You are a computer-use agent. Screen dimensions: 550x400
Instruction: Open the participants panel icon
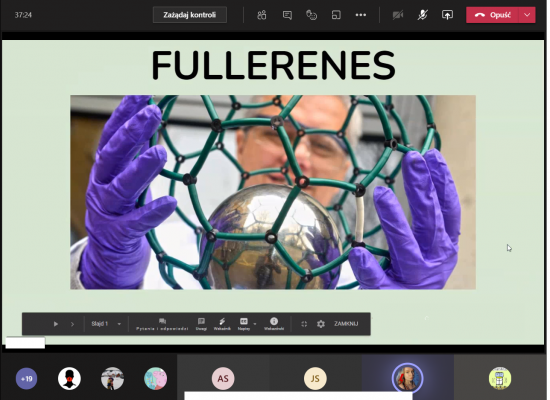[x=262, y=15]
